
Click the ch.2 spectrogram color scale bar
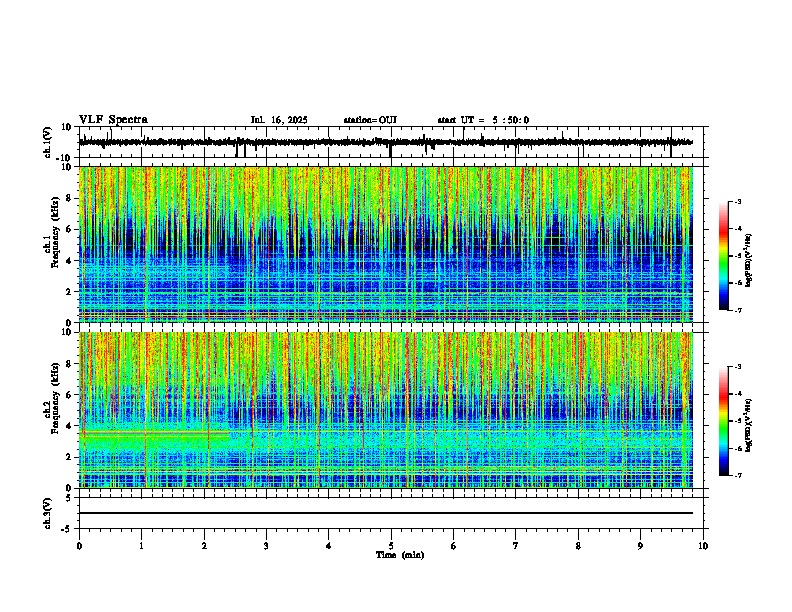[724, 421]
